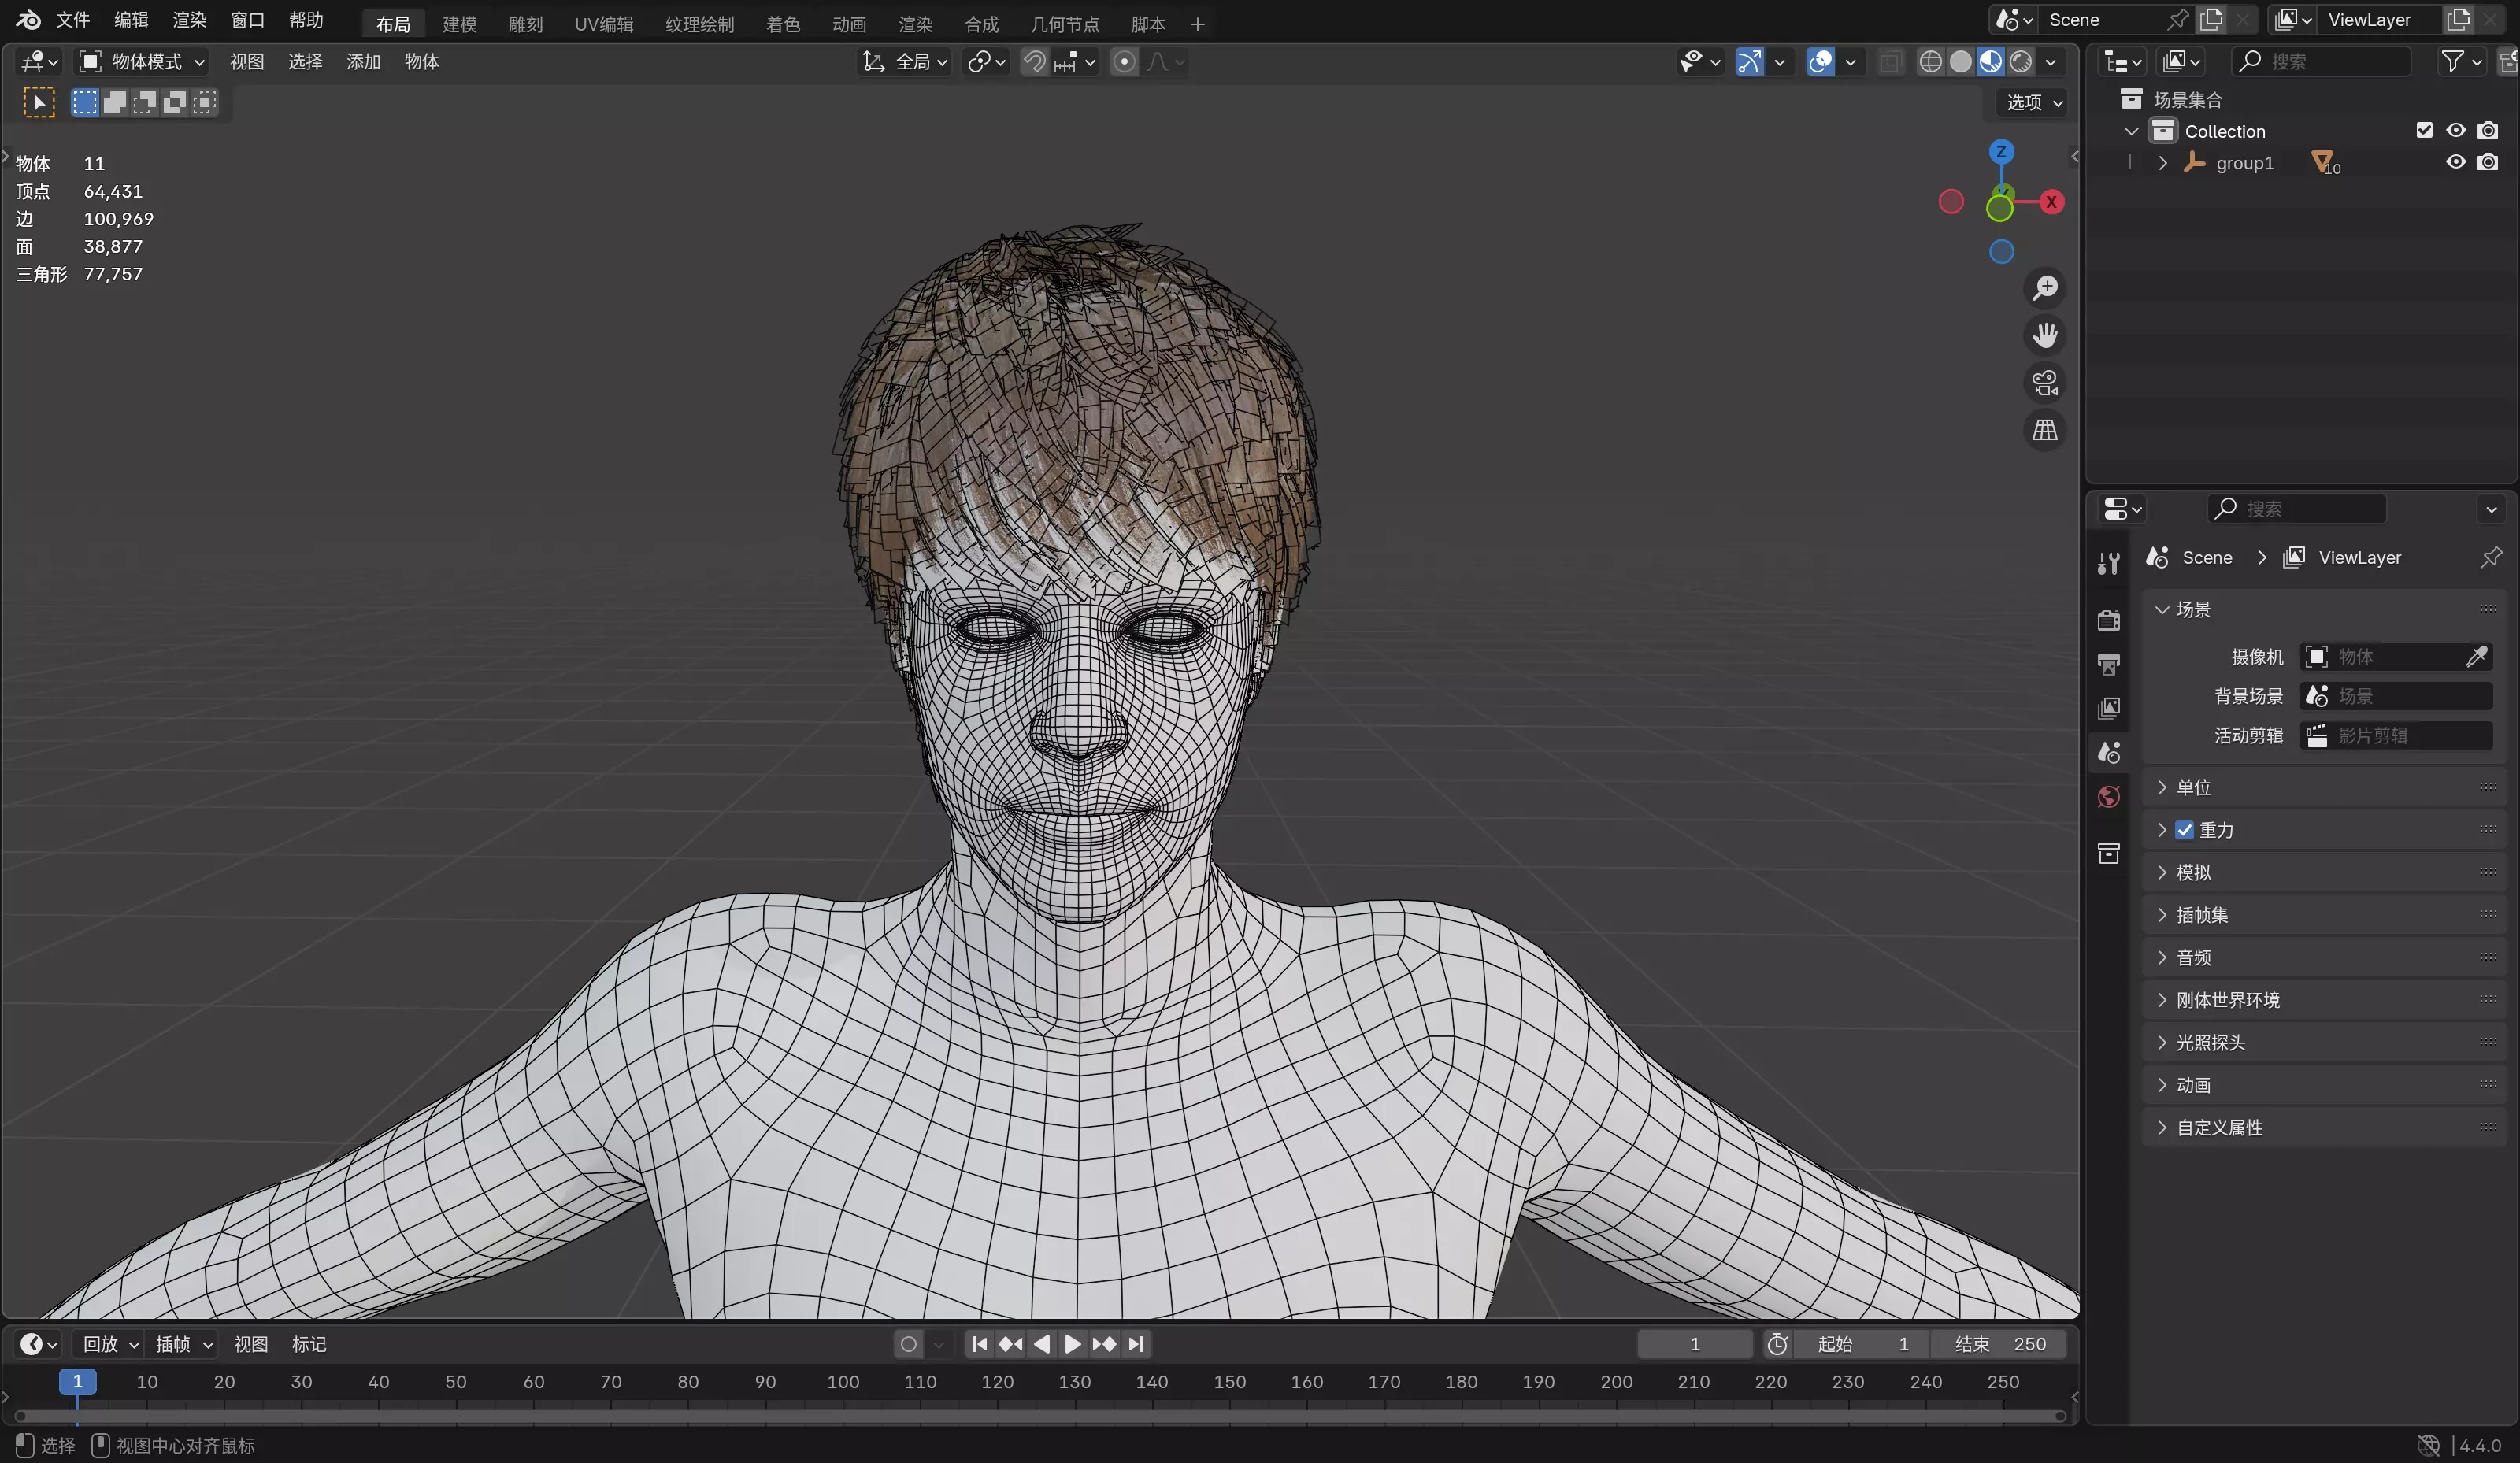Open the 全局 transform orientation dropdown
The image size is (2520, 1463).
click(905, 62)
